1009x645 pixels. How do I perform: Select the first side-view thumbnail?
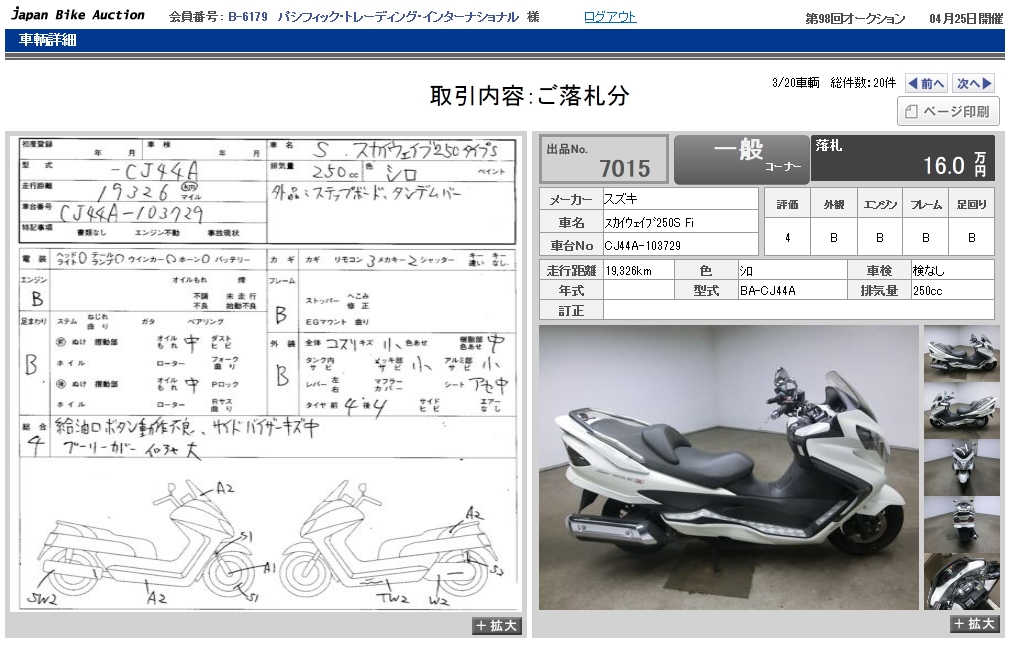[x=961, y=353]
